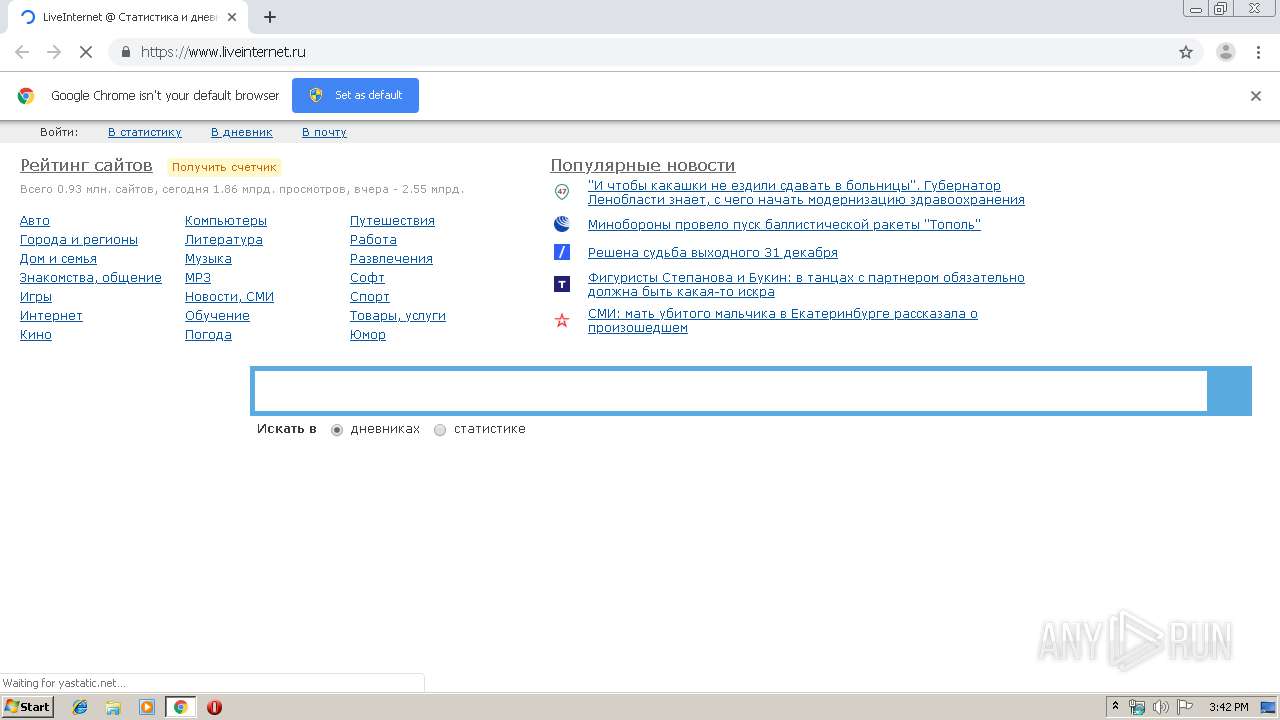Switch to Chrome taskbar button
The image size is (1280, 720).
(x=180, y=707)
